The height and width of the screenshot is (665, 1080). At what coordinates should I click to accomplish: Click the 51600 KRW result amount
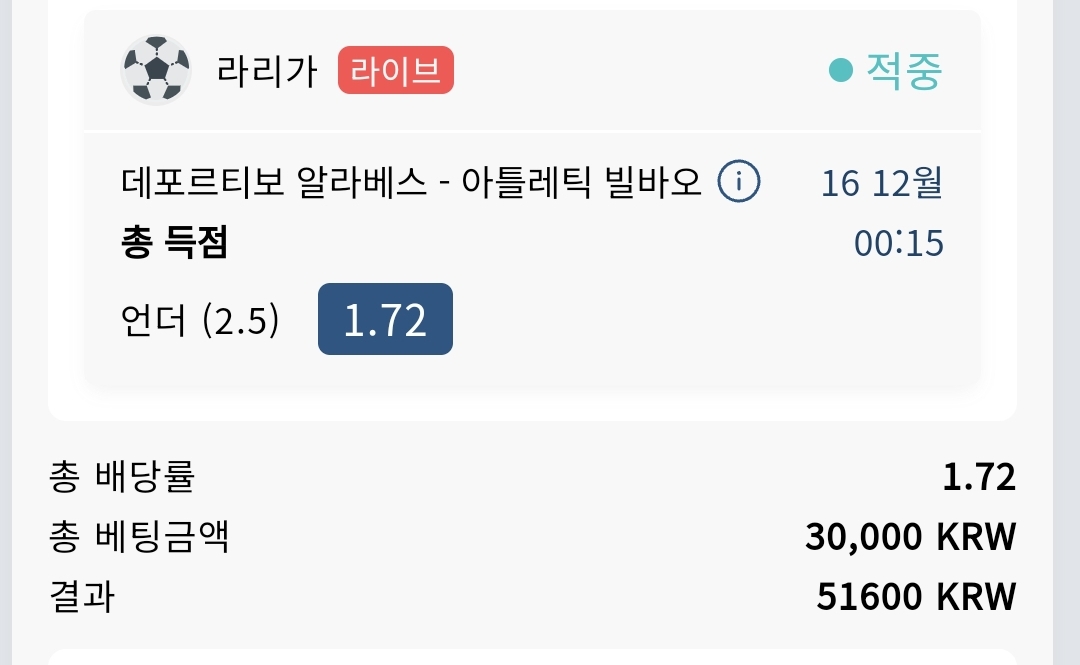click(916, 597)
